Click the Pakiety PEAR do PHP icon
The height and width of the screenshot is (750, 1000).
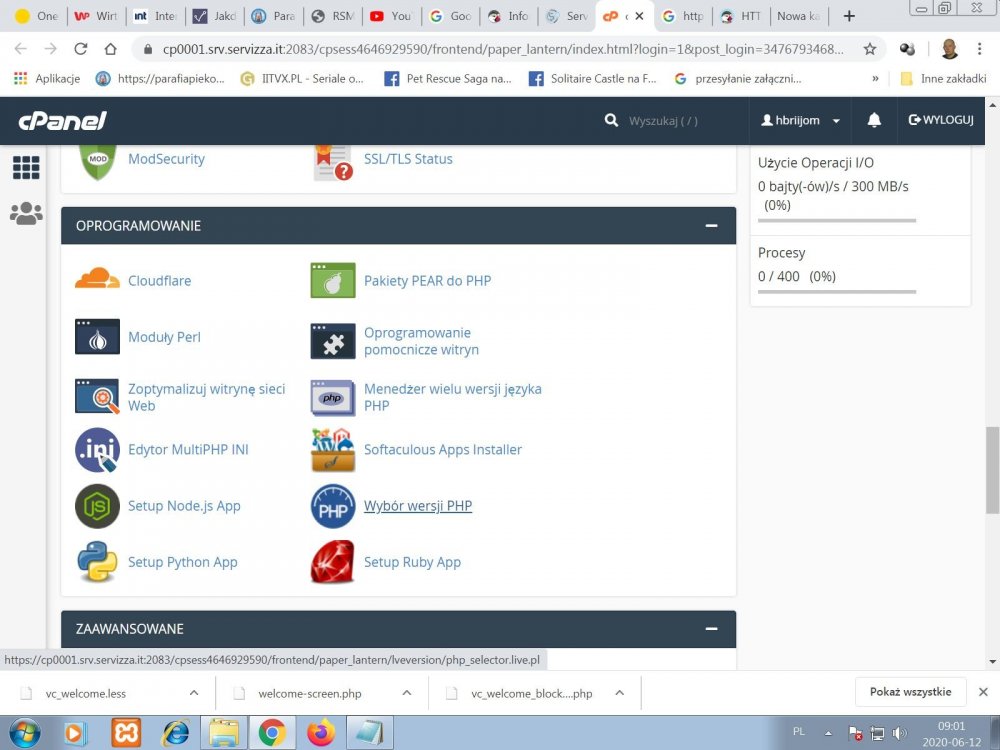tap(332, 280)
